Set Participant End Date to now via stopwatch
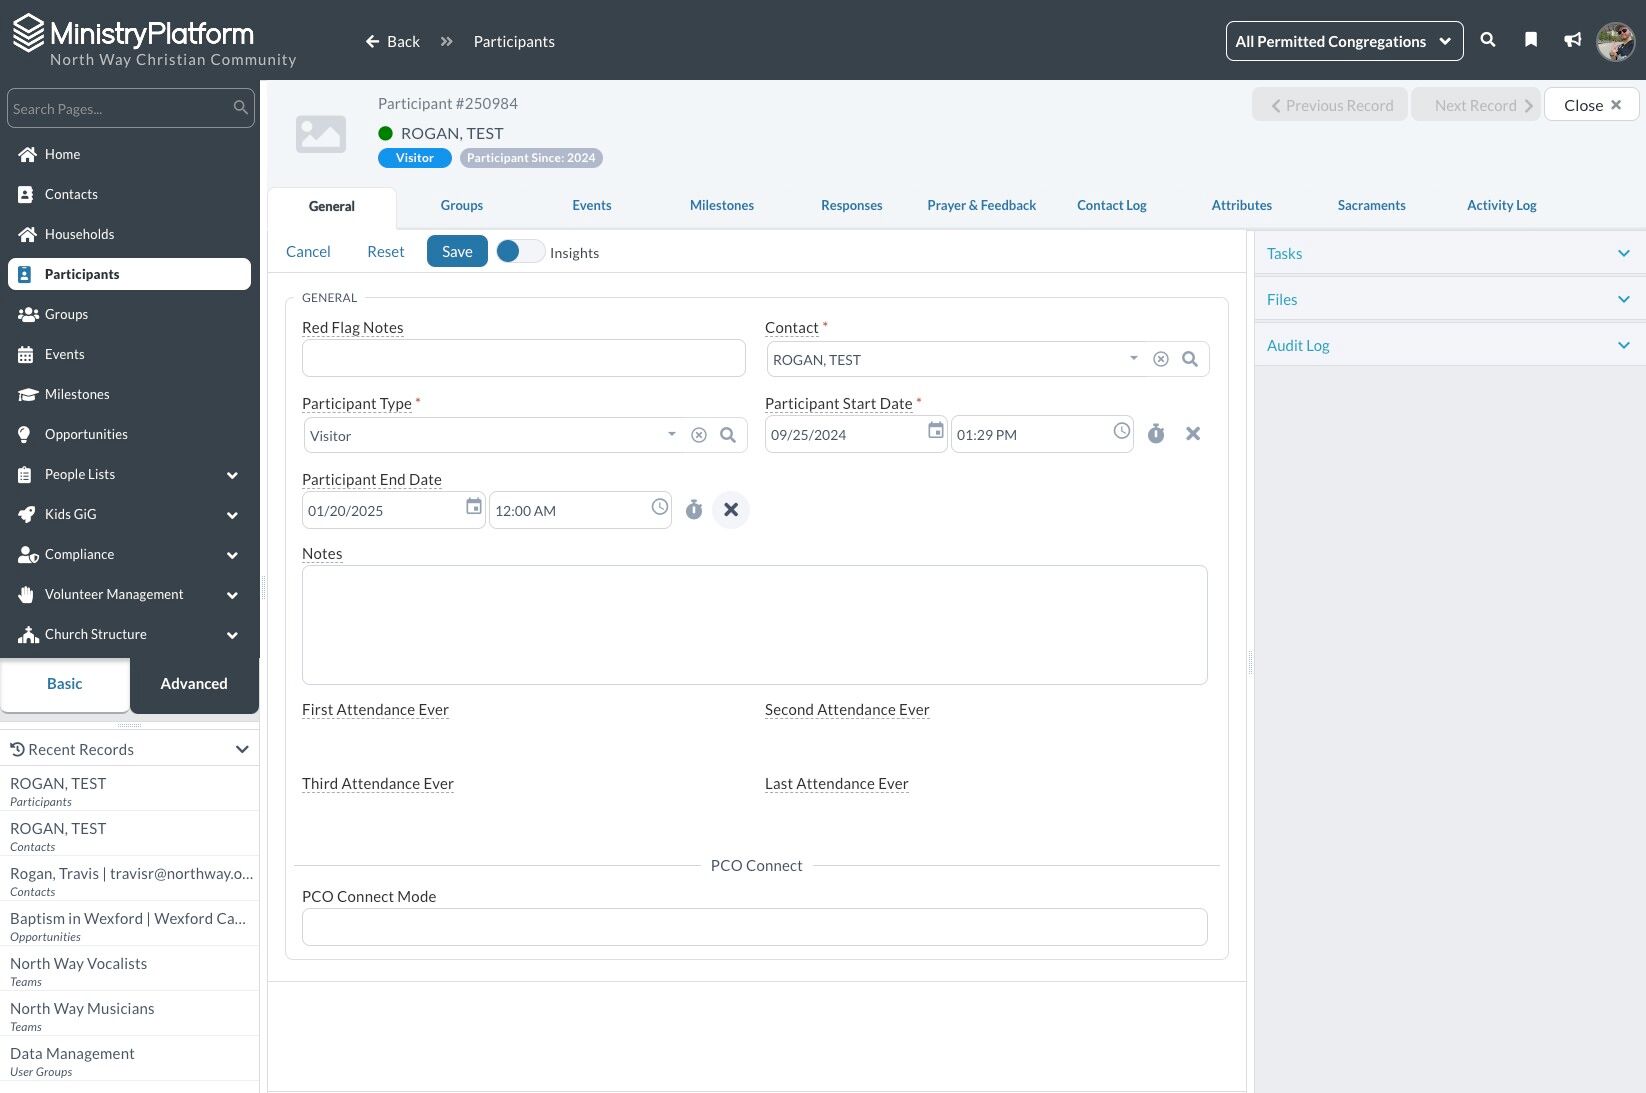This screenshot has width=1646, height=1093. pos(694,510)
